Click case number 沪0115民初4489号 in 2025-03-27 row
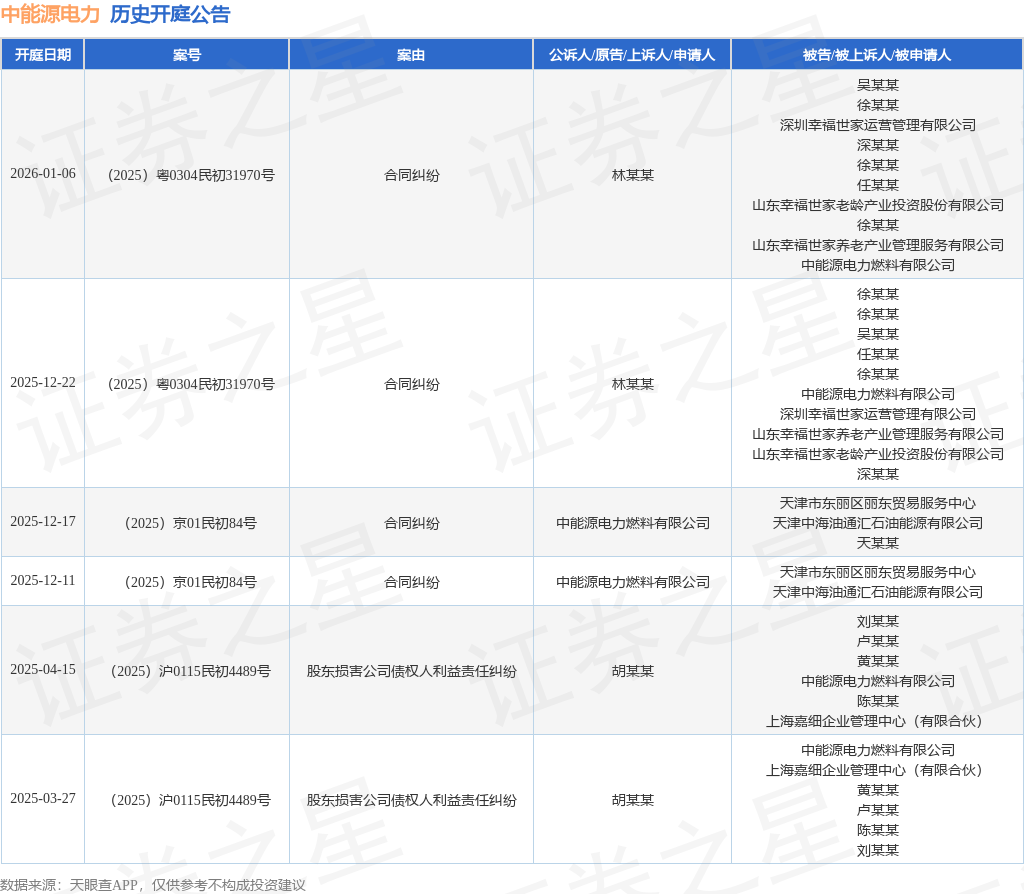This screenshot has height=894, width=1024. click(x=191, y=800)
